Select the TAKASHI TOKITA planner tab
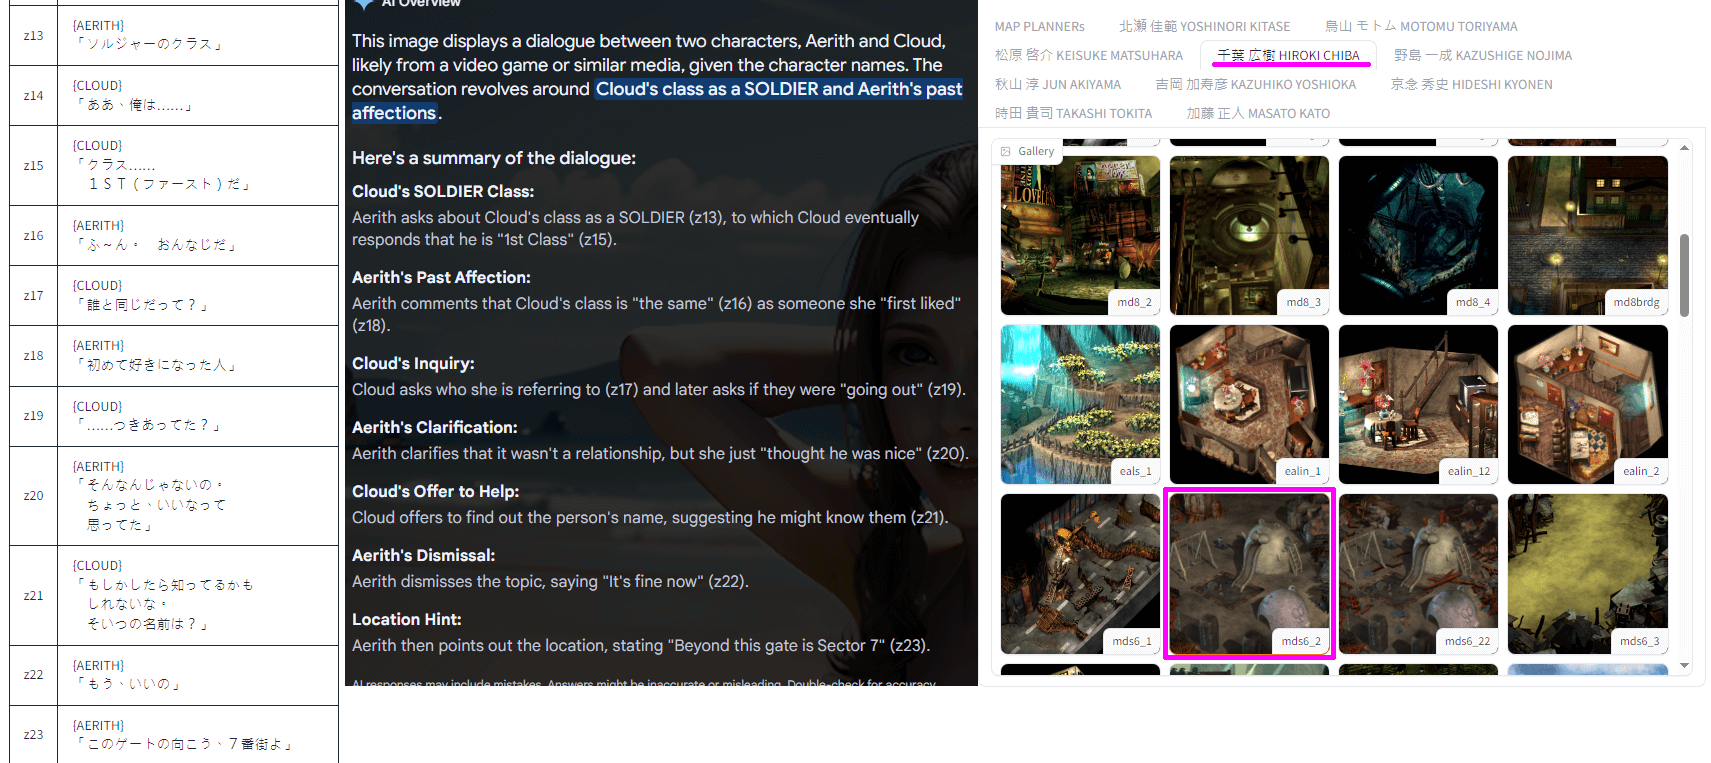The image size is (1711, 763). pos(1073,113)
